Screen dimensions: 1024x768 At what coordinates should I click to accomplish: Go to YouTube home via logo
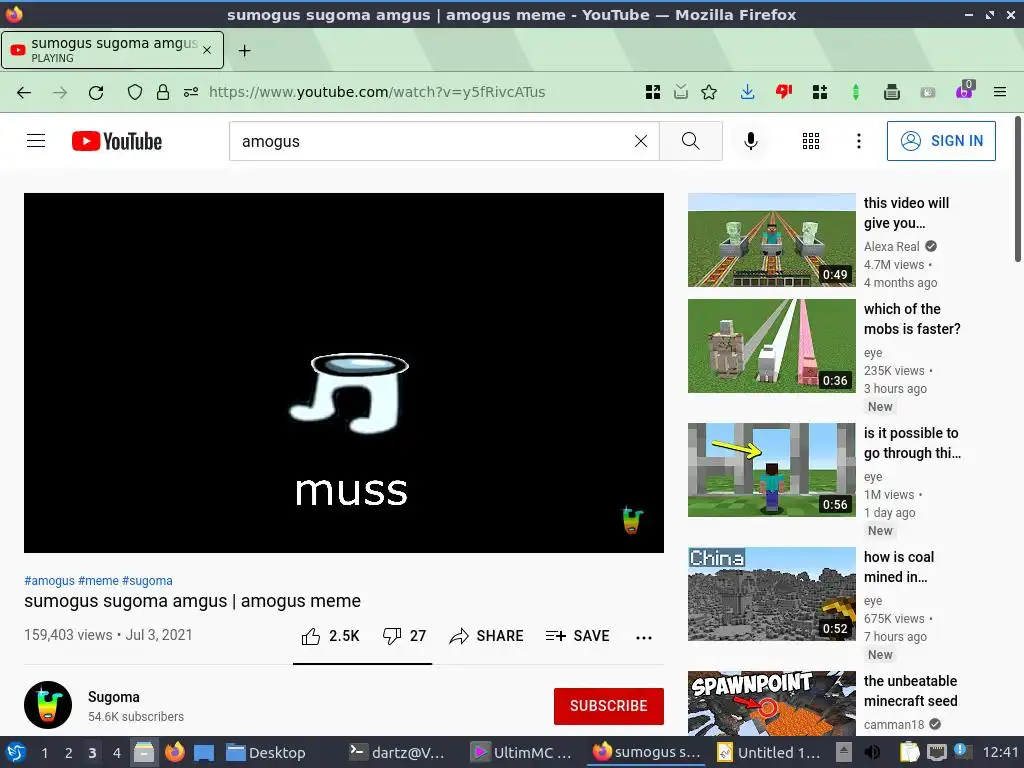(x=117, y=141)
